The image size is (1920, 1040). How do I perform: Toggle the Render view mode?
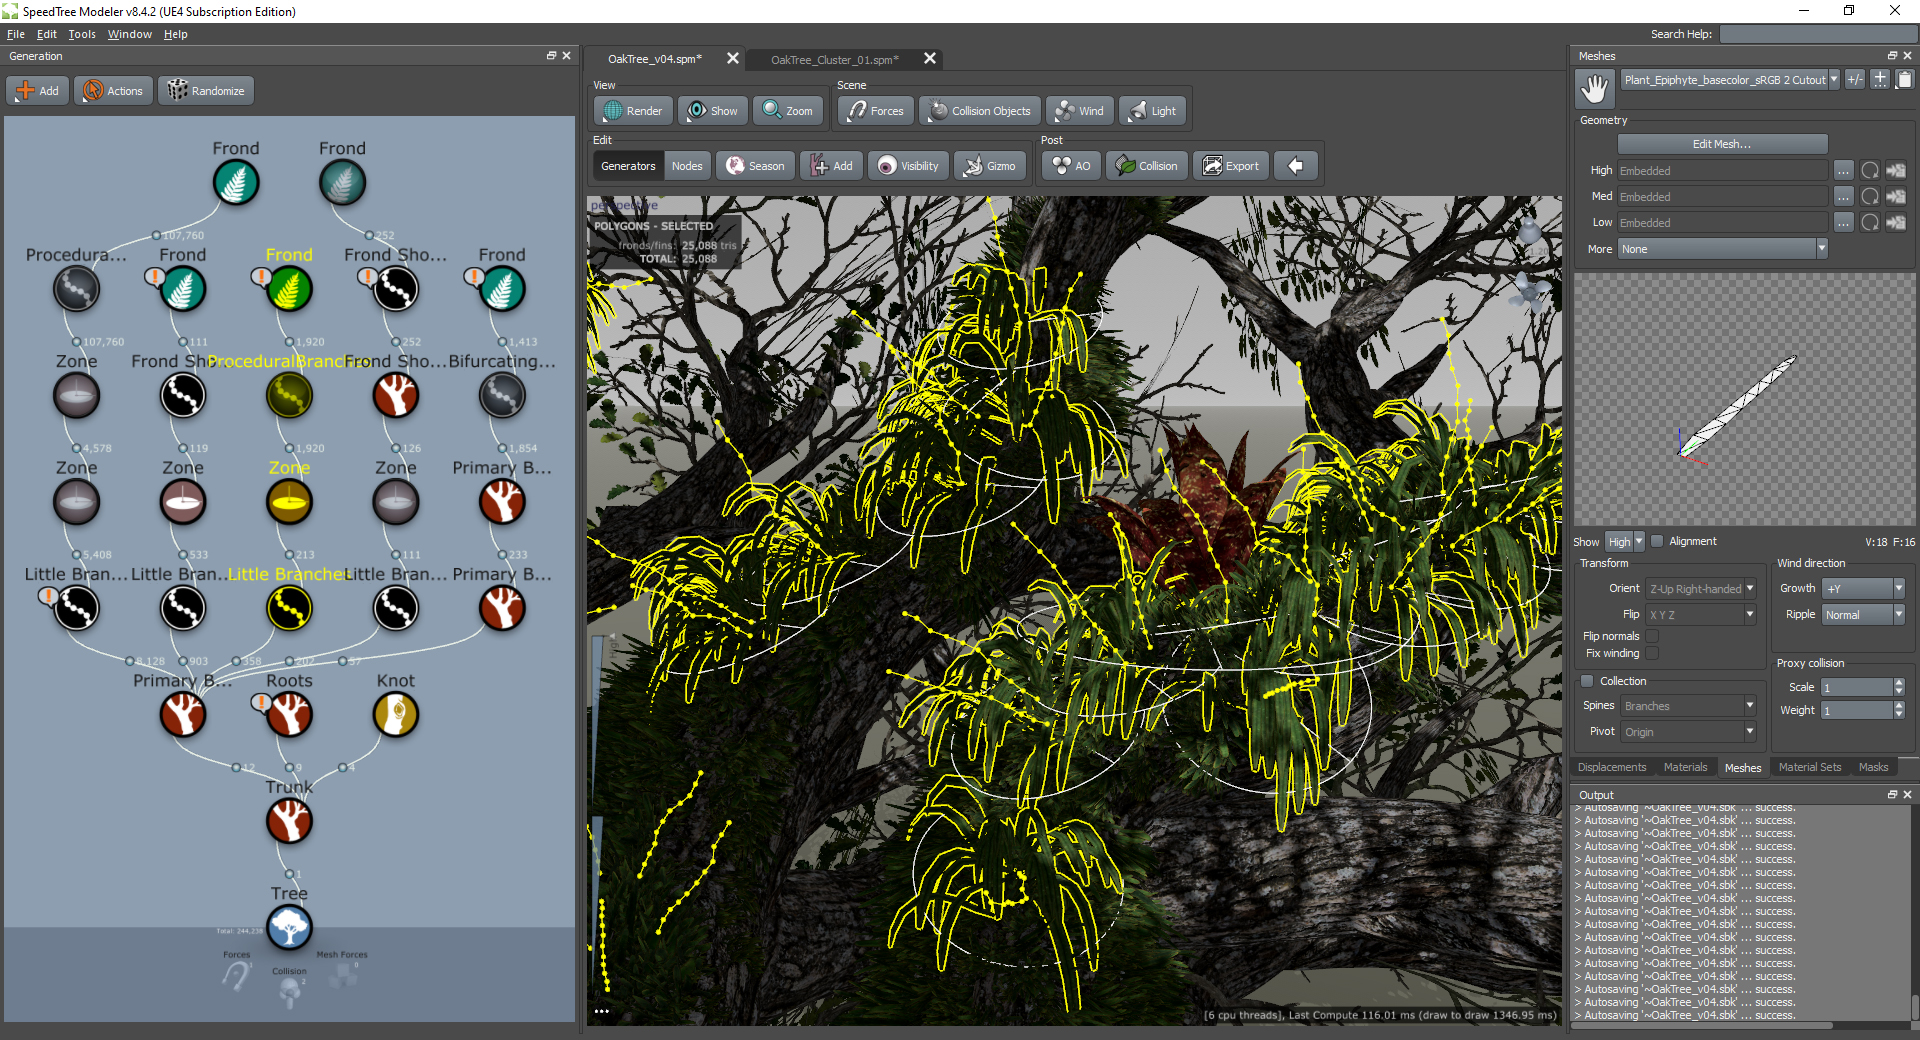(633, 111)
